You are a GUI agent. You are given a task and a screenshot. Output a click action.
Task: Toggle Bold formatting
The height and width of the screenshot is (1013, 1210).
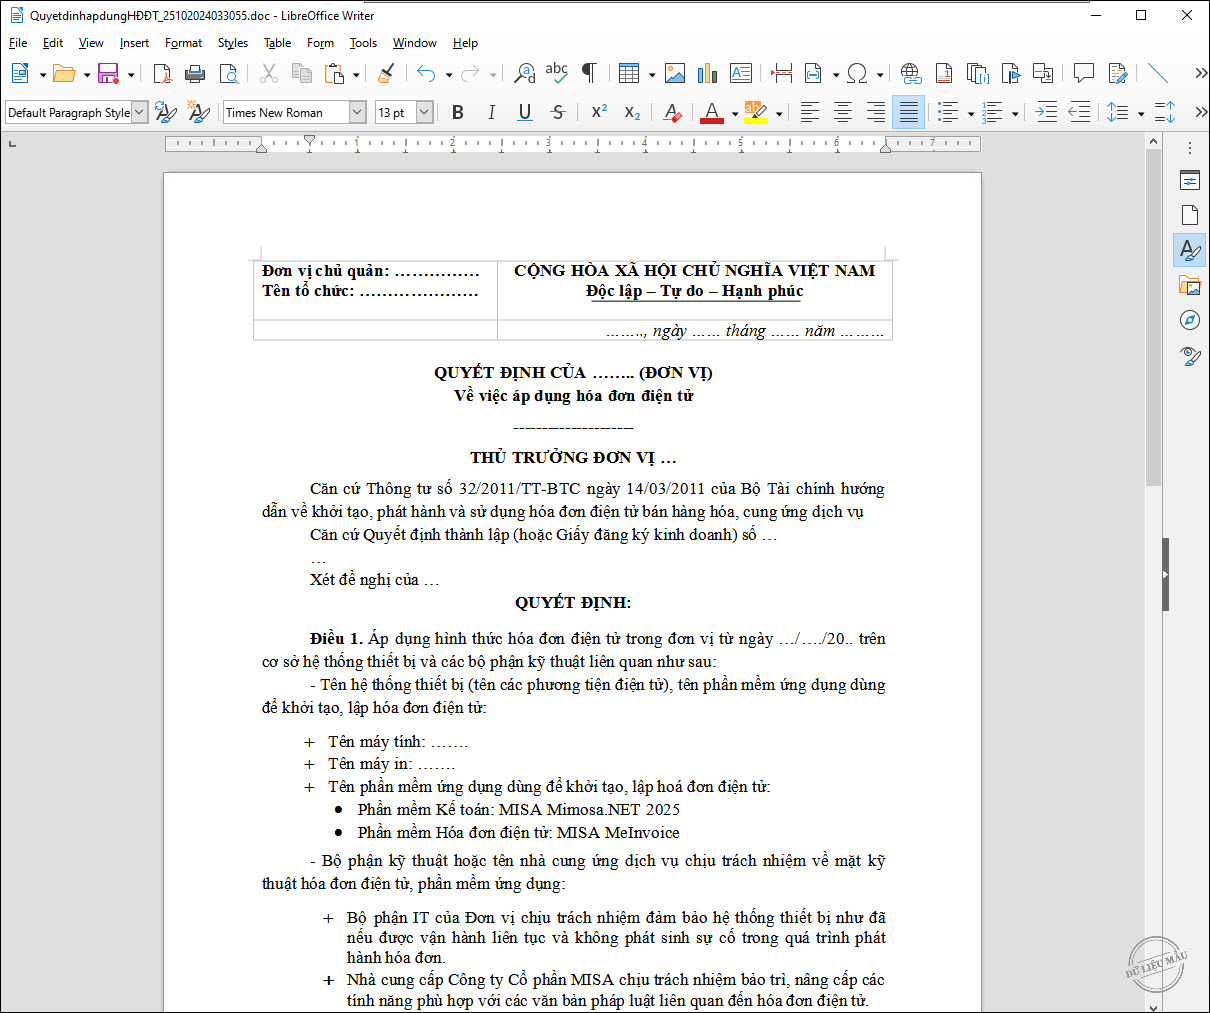(x=458, y=112)
